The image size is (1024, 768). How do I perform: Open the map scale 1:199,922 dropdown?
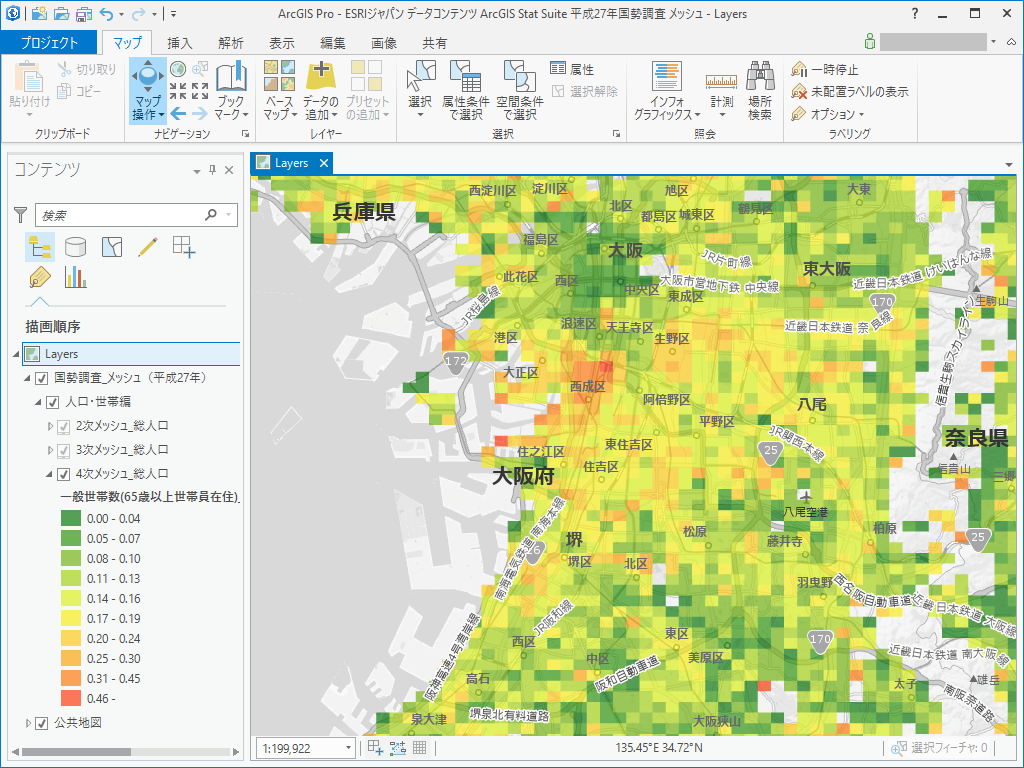(x=348, y=748)
